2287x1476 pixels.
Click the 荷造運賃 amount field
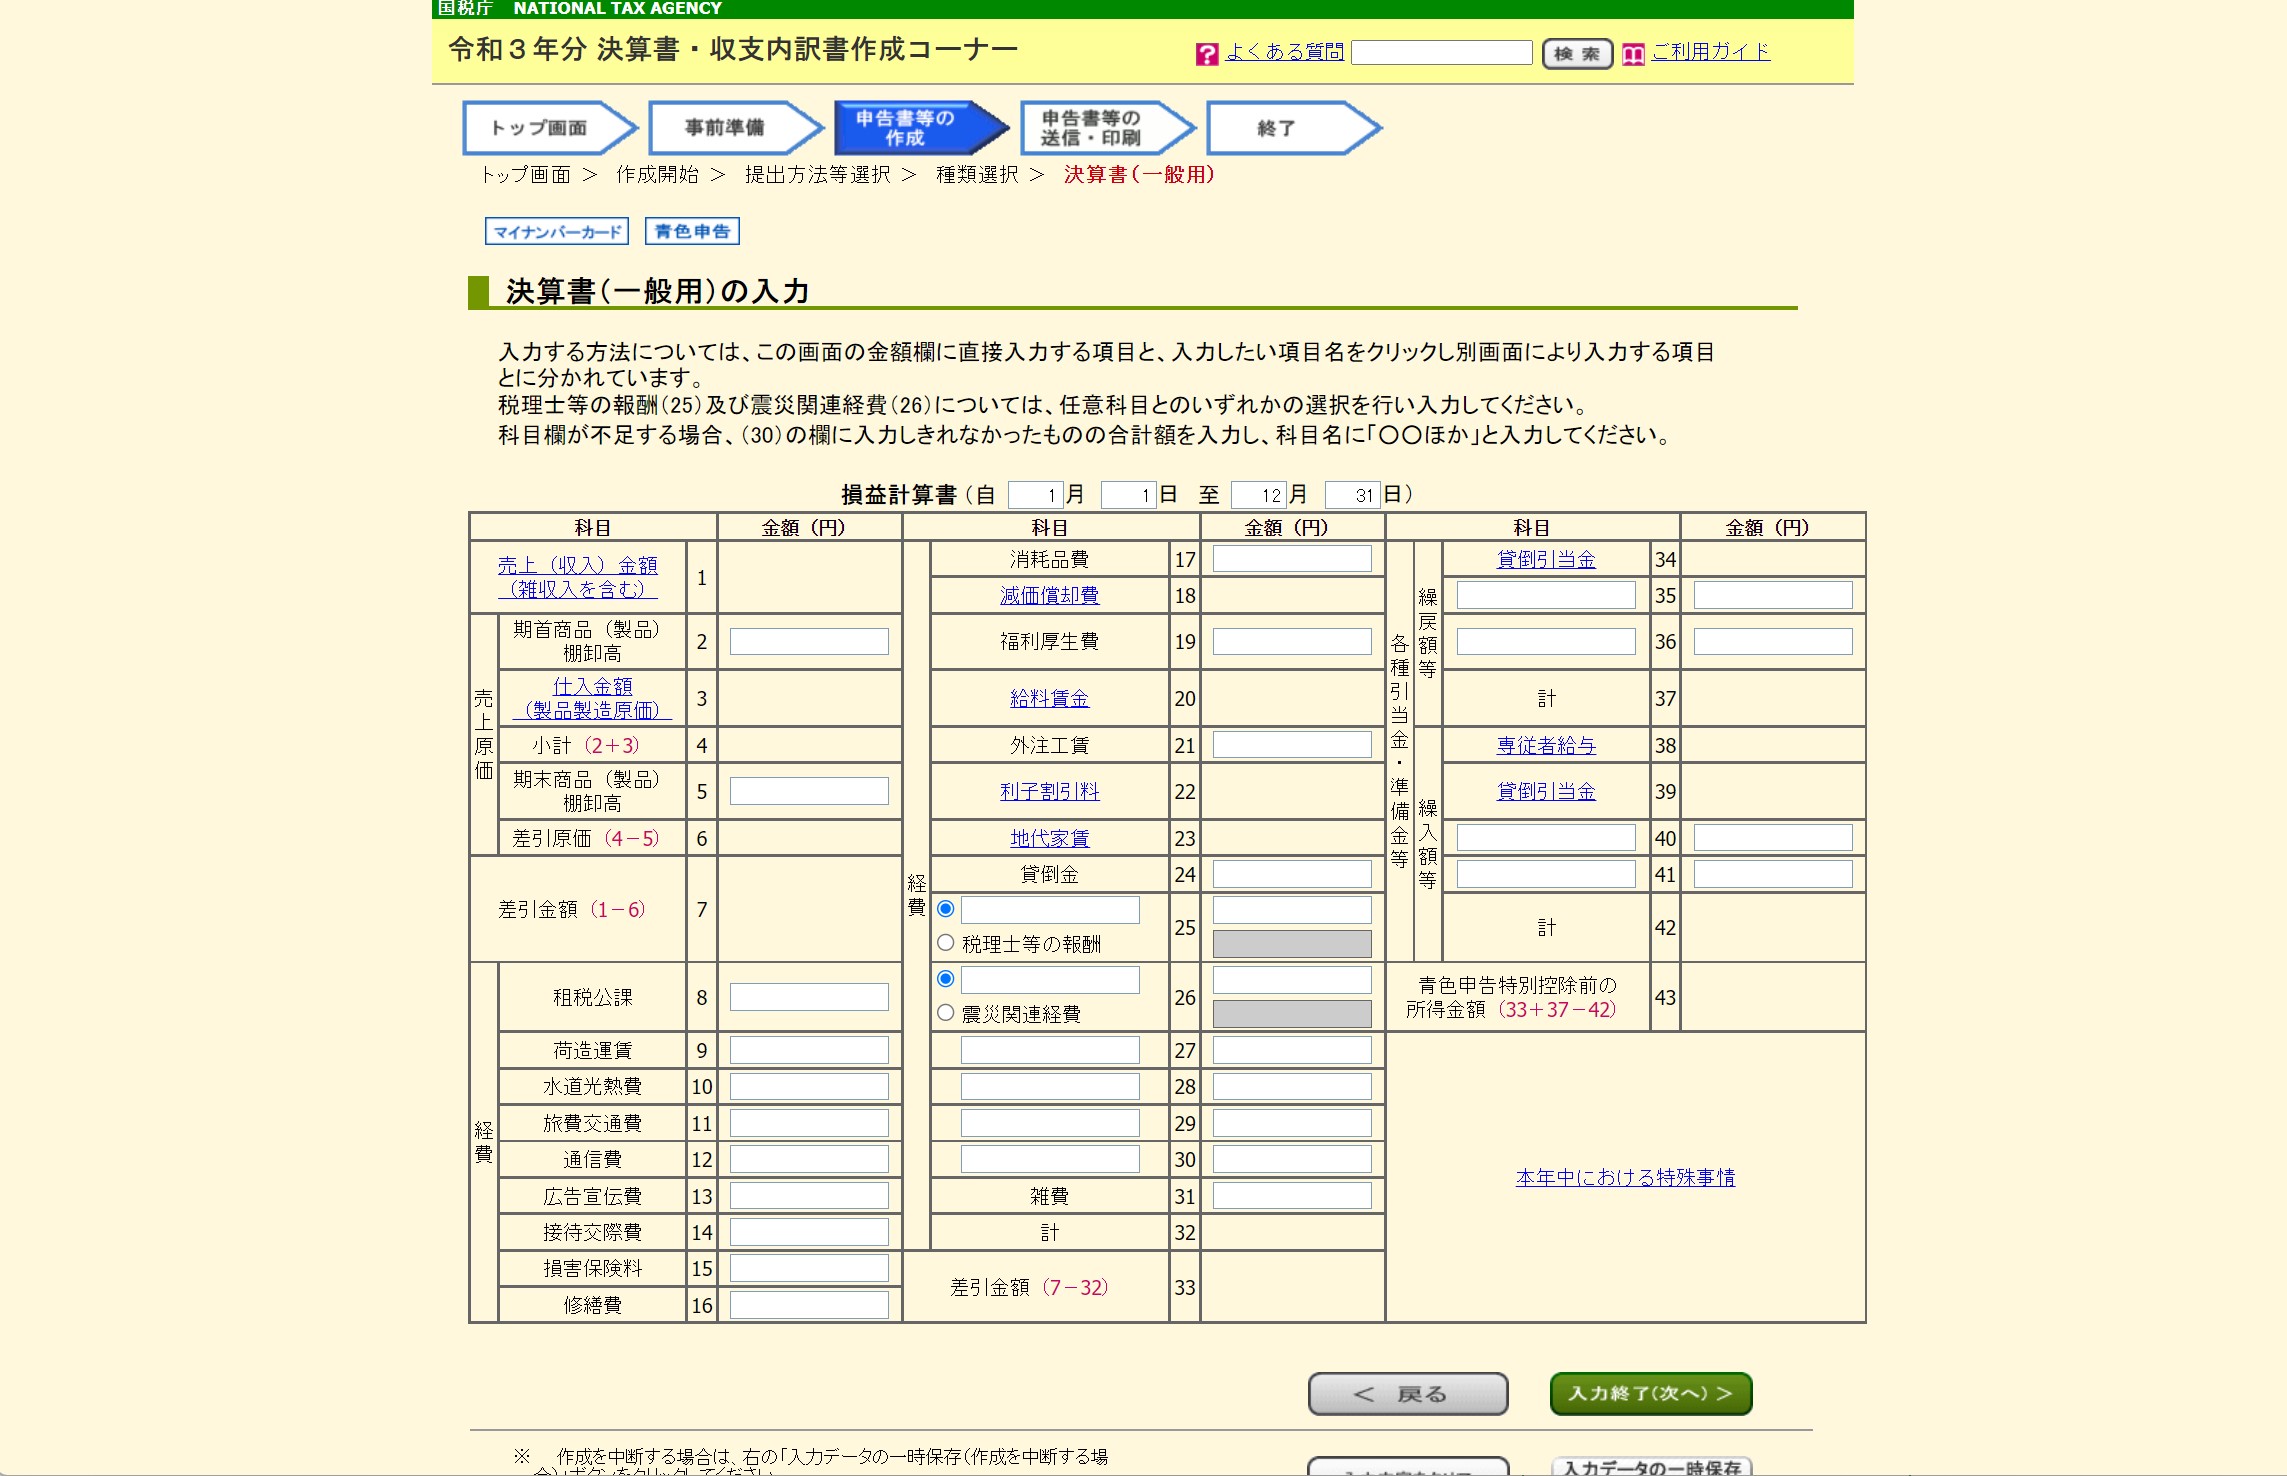tap(810, 1050)
